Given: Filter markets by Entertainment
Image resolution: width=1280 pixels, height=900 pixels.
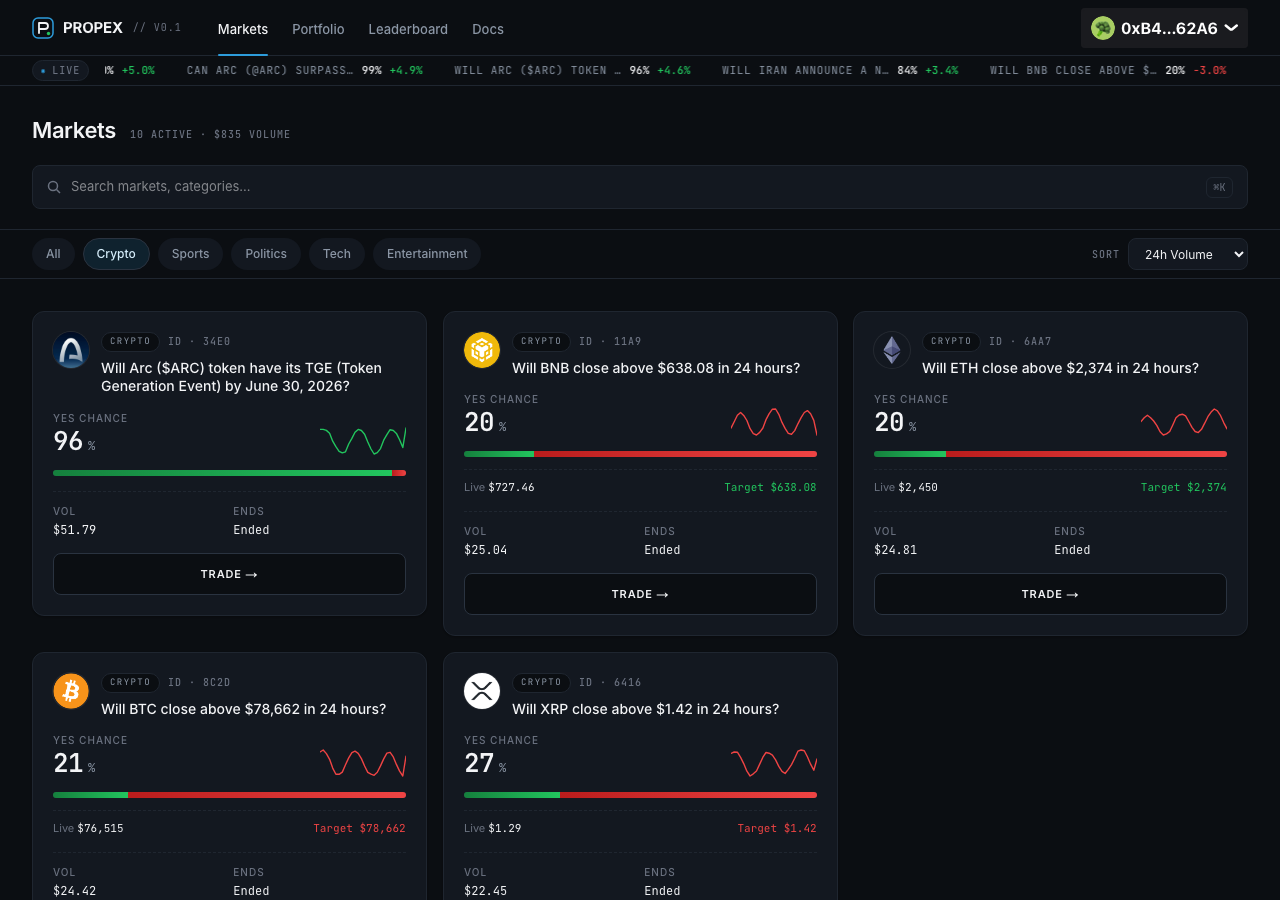Looking at the screenshot, I should [427, 254].
